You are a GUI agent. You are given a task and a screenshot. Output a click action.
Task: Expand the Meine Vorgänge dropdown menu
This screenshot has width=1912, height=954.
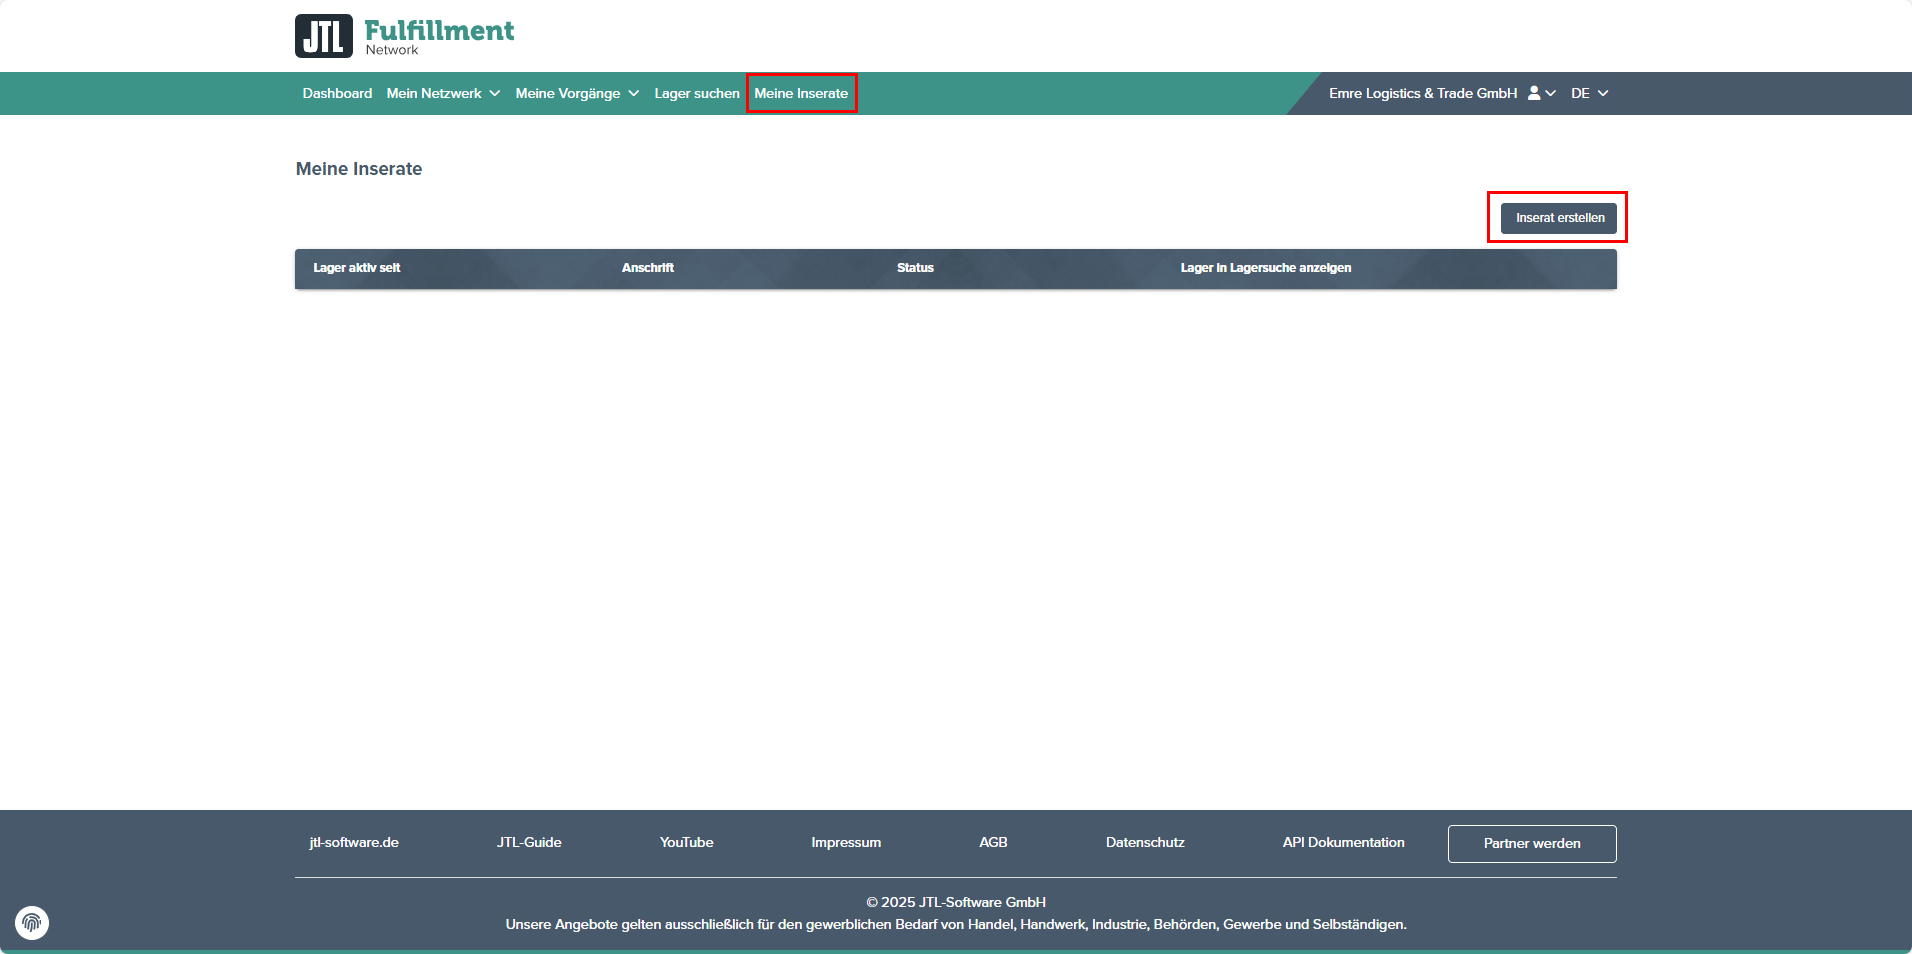tap(577, 93)
